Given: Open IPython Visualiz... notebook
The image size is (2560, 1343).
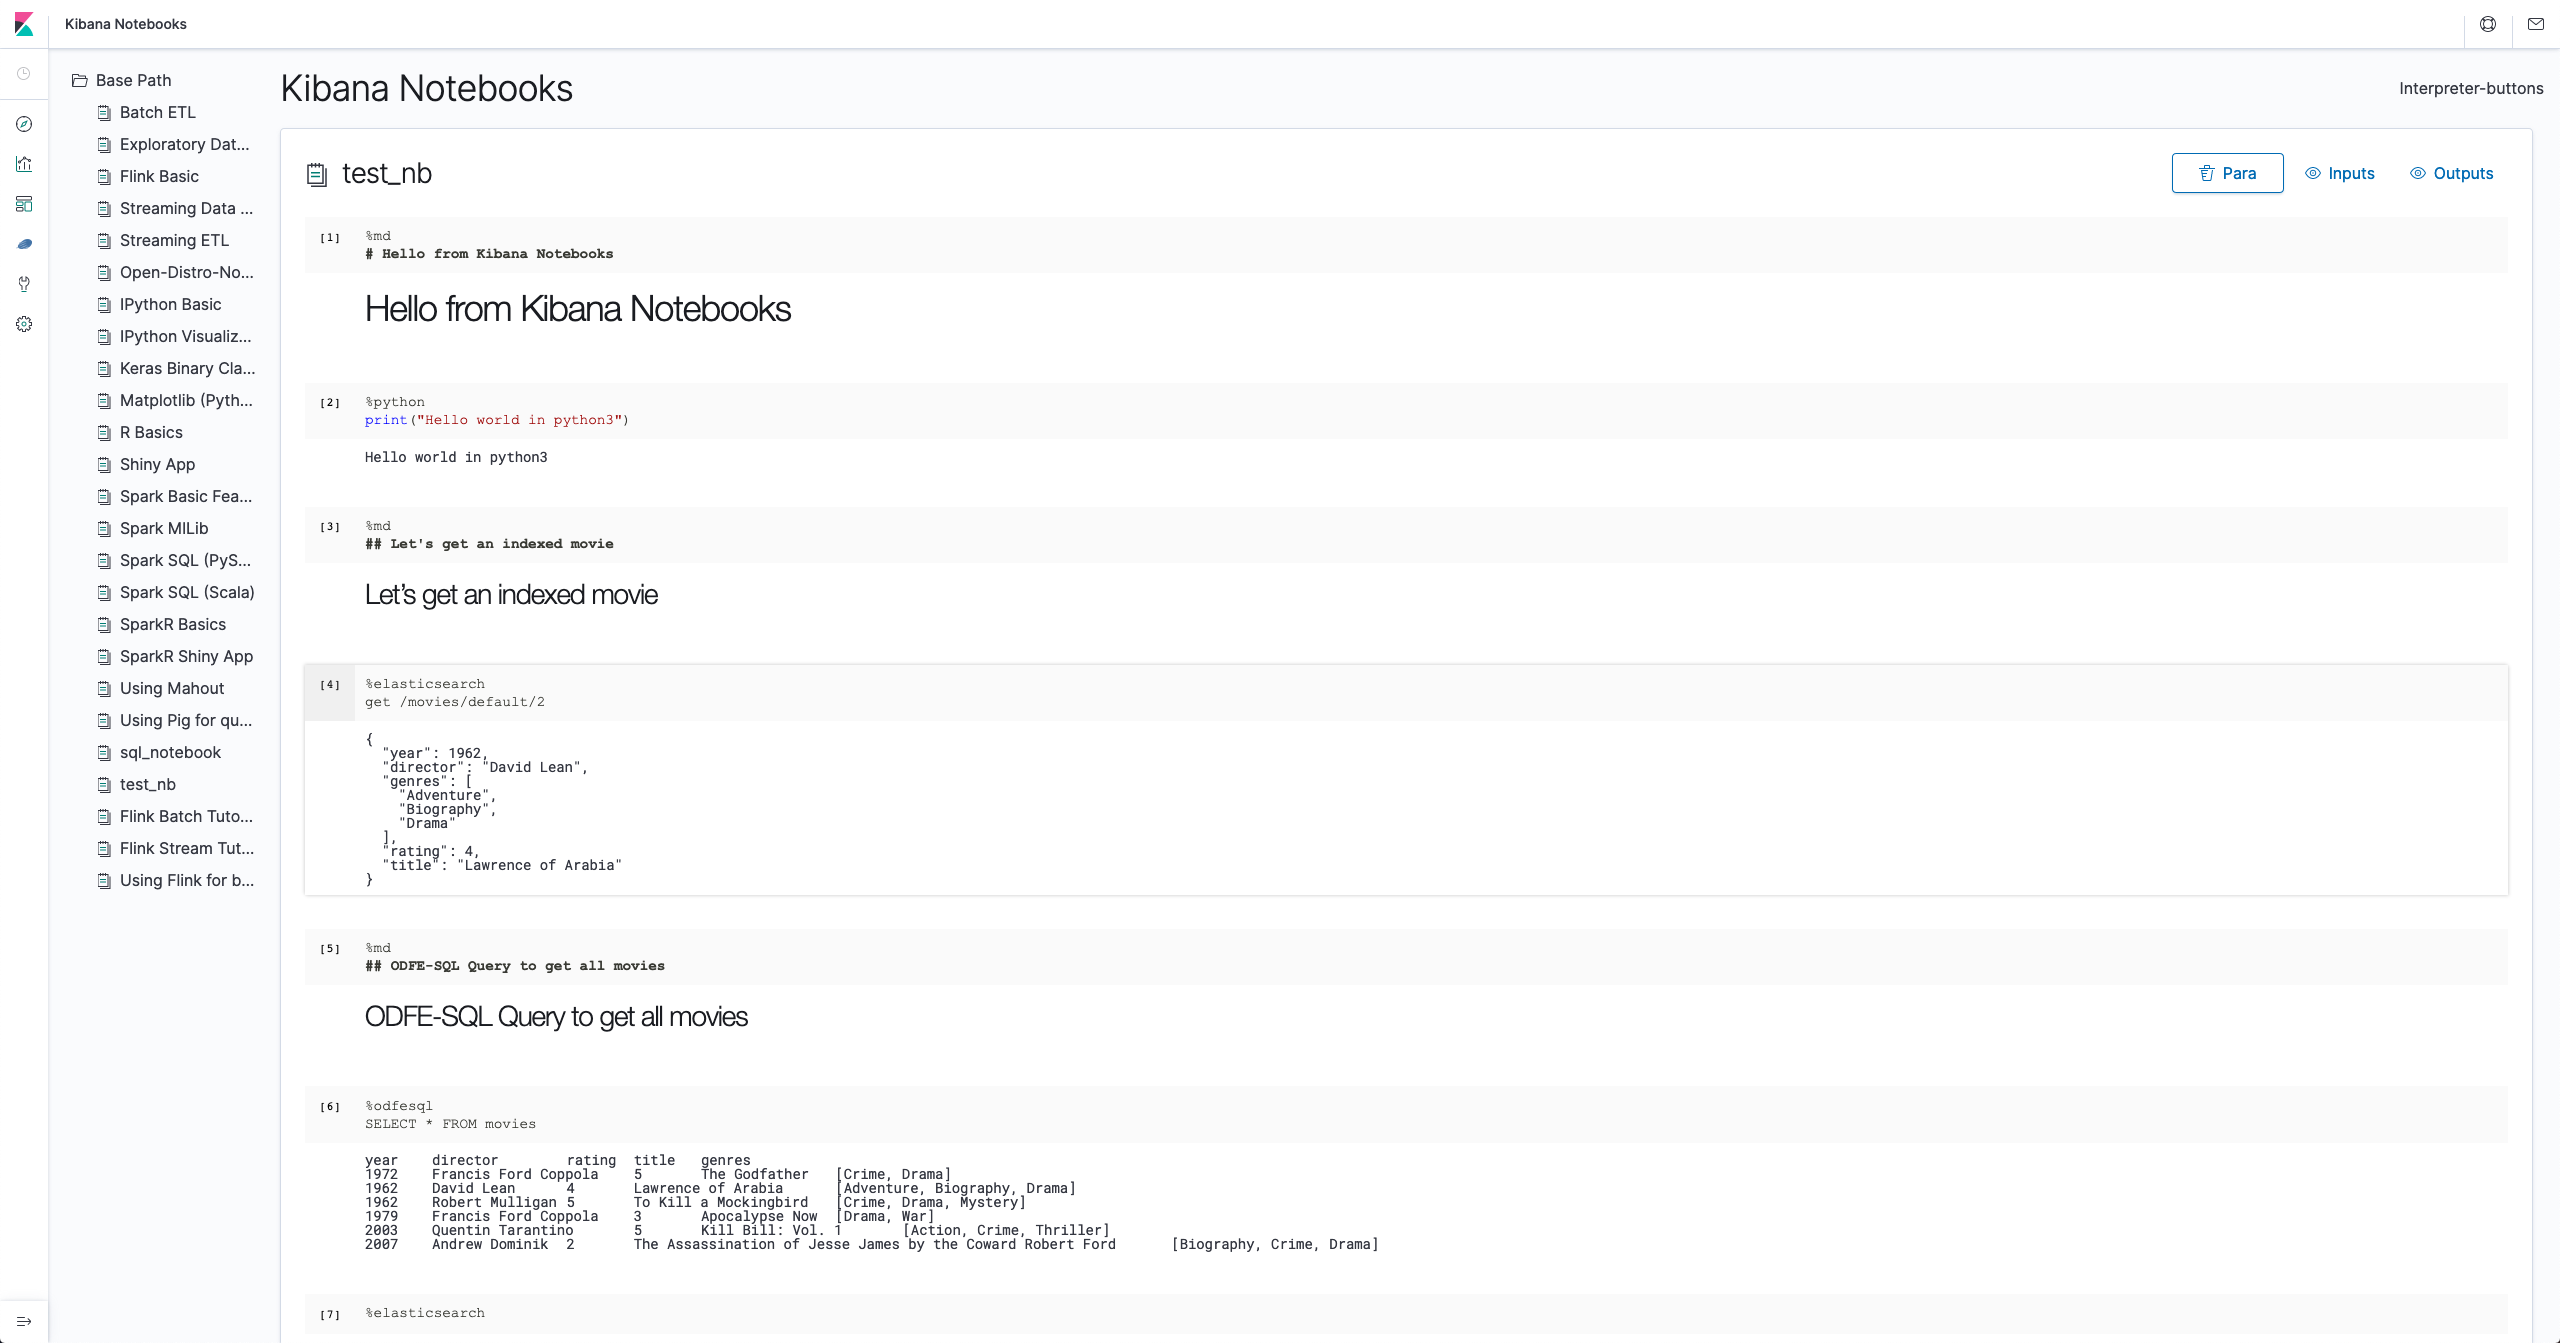Looking at the screenshot, I should [x=186, y=336].
